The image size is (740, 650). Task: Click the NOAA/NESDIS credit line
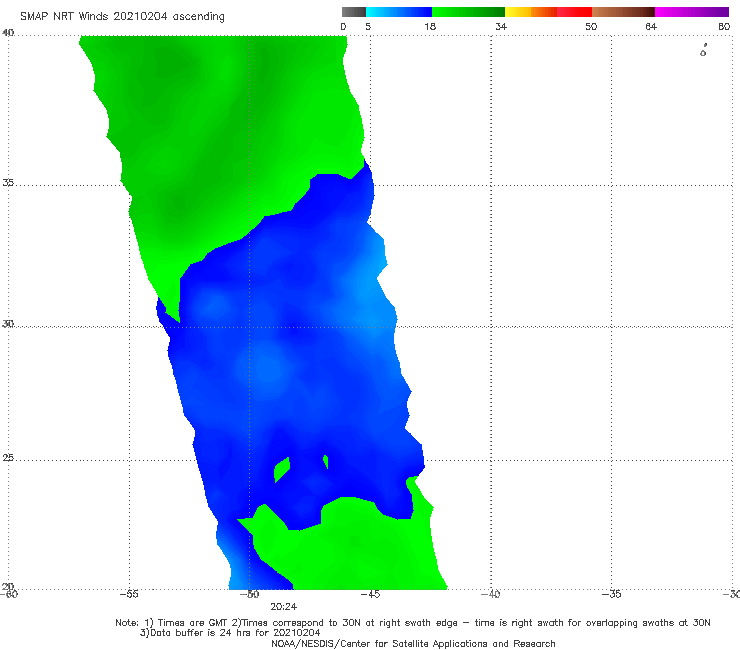coord(413,643)
